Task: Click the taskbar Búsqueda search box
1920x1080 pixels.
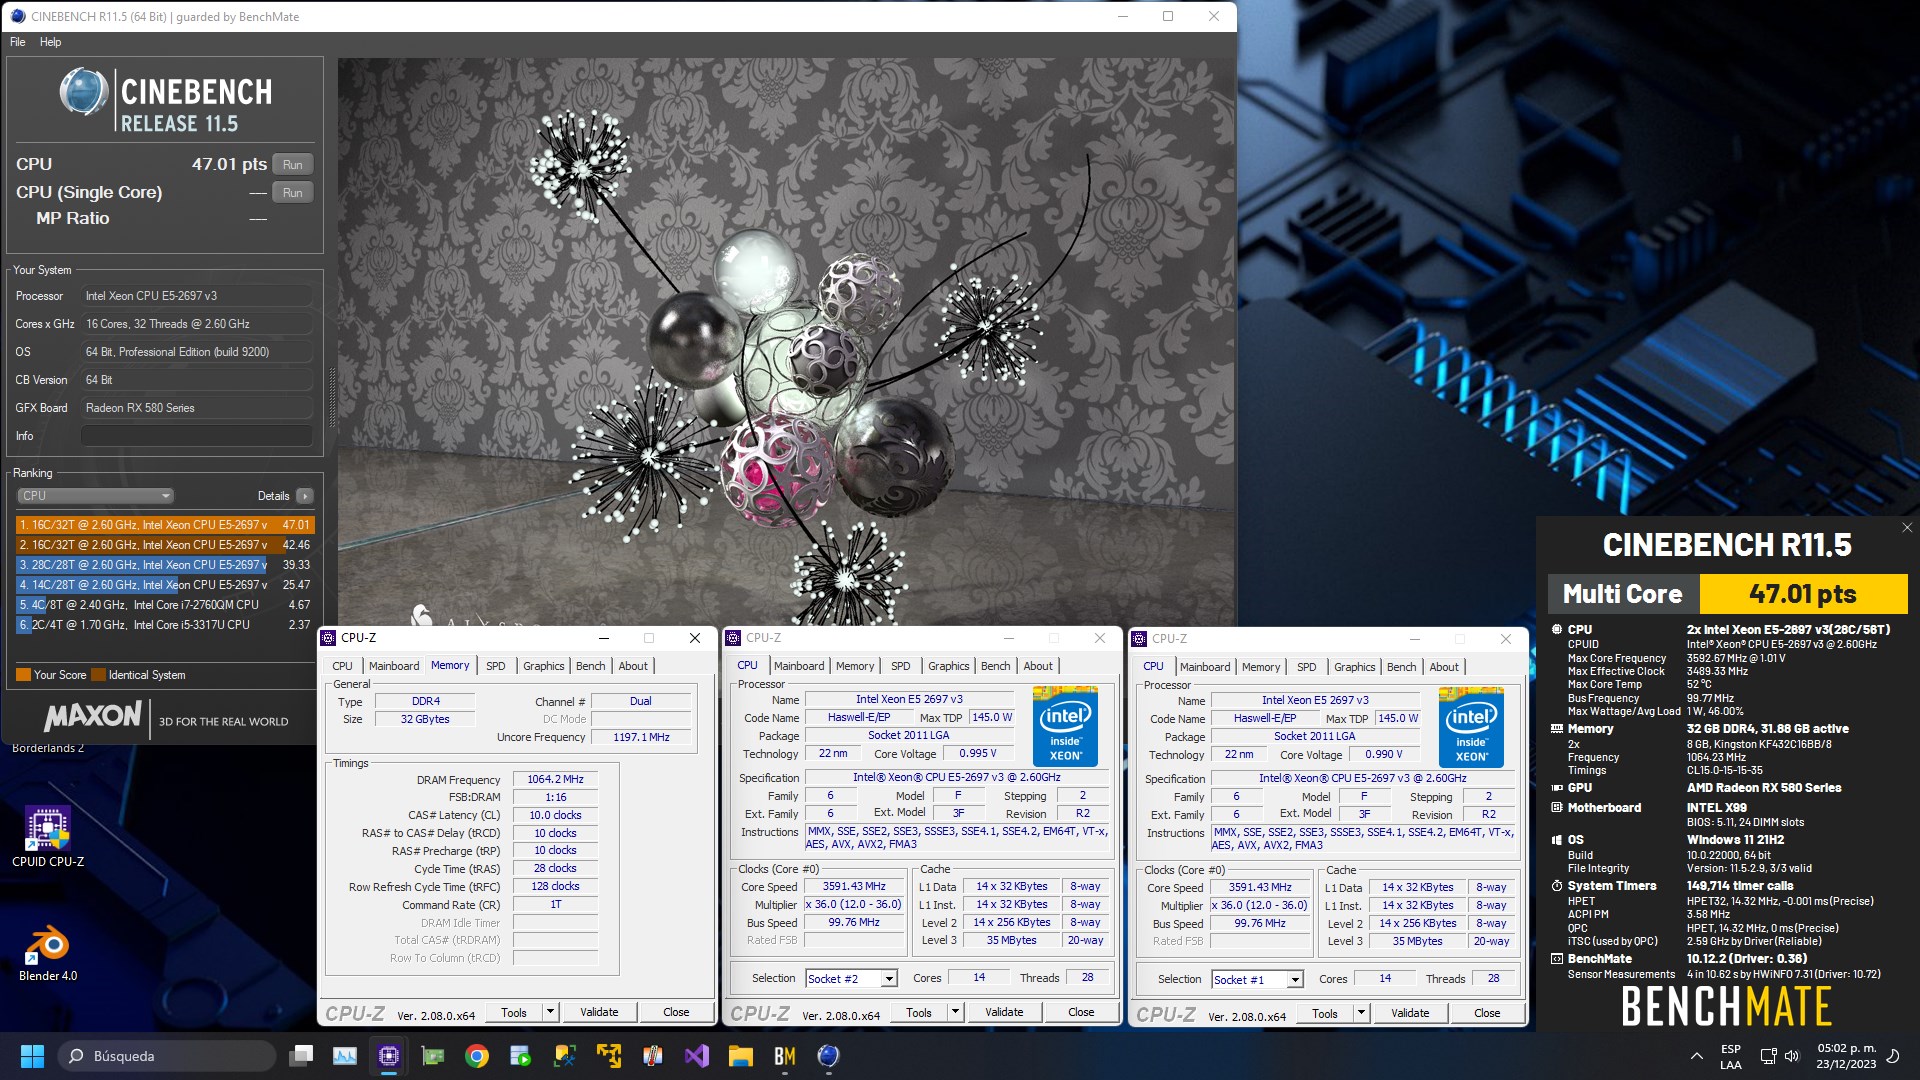Action: 166,1056
